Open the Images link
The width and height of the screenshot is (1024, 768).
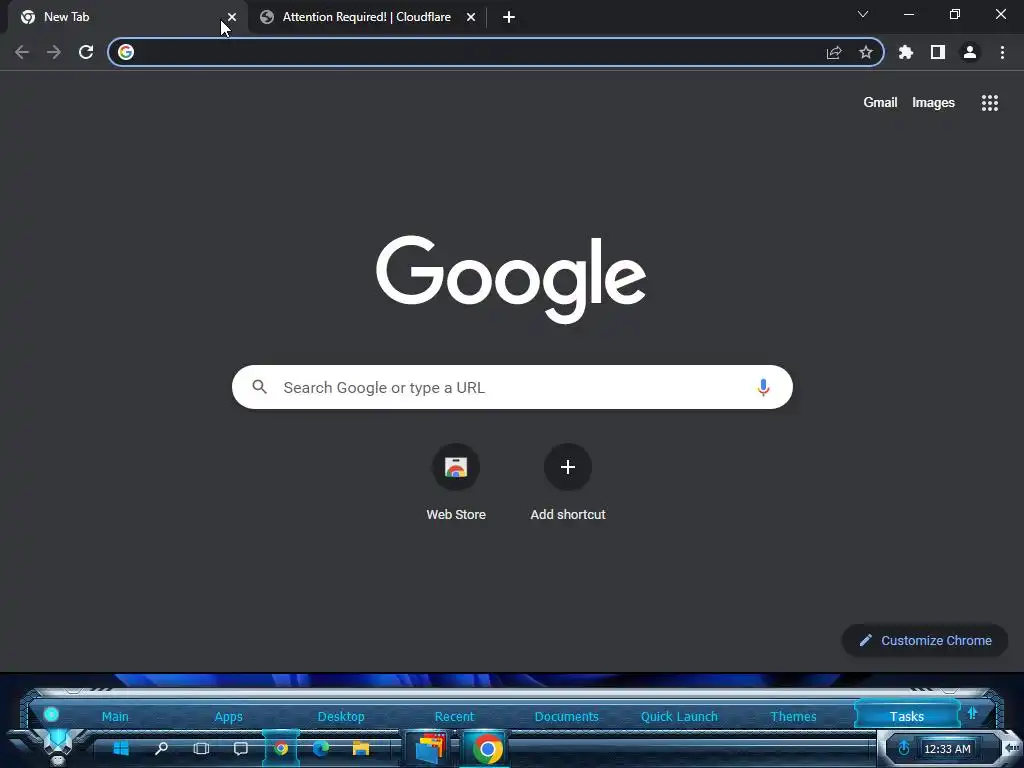tap(933, 103)
